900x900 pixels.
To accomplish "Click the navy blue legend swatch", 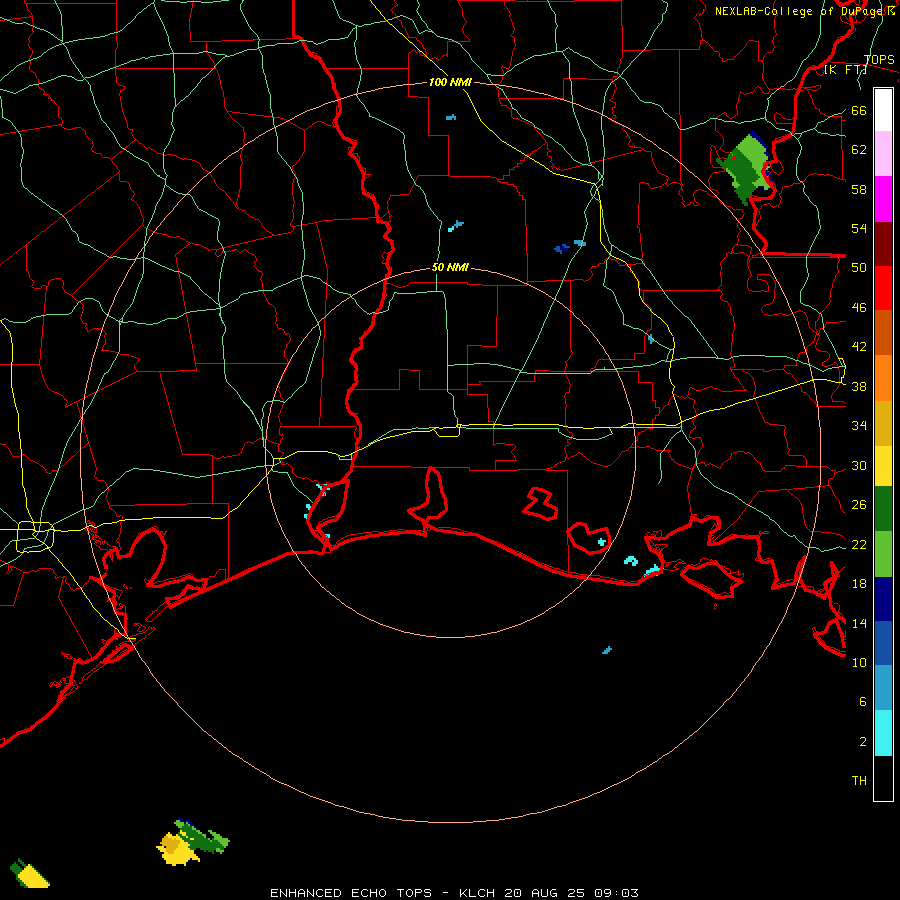I will pyautogui.click(x=883, y=599).
